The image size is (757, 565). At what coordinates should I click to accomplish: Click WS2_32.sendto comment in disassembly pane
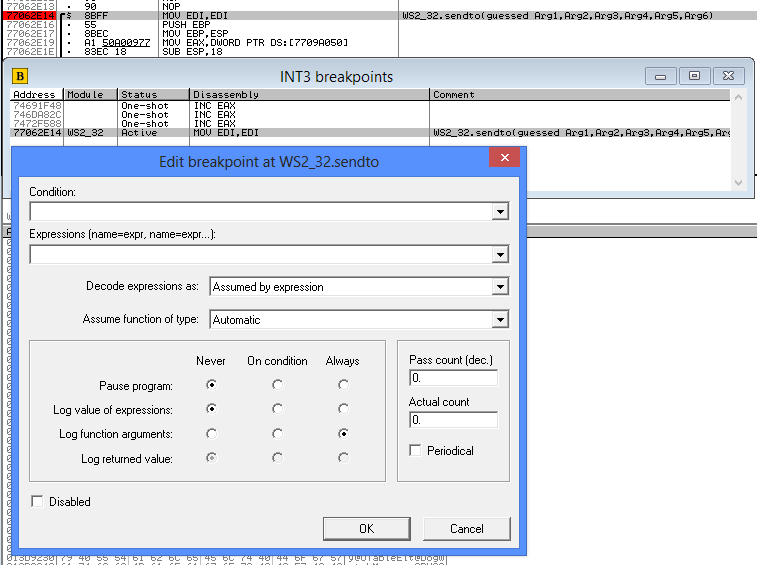pyautogui.click(x=558, y=16)
